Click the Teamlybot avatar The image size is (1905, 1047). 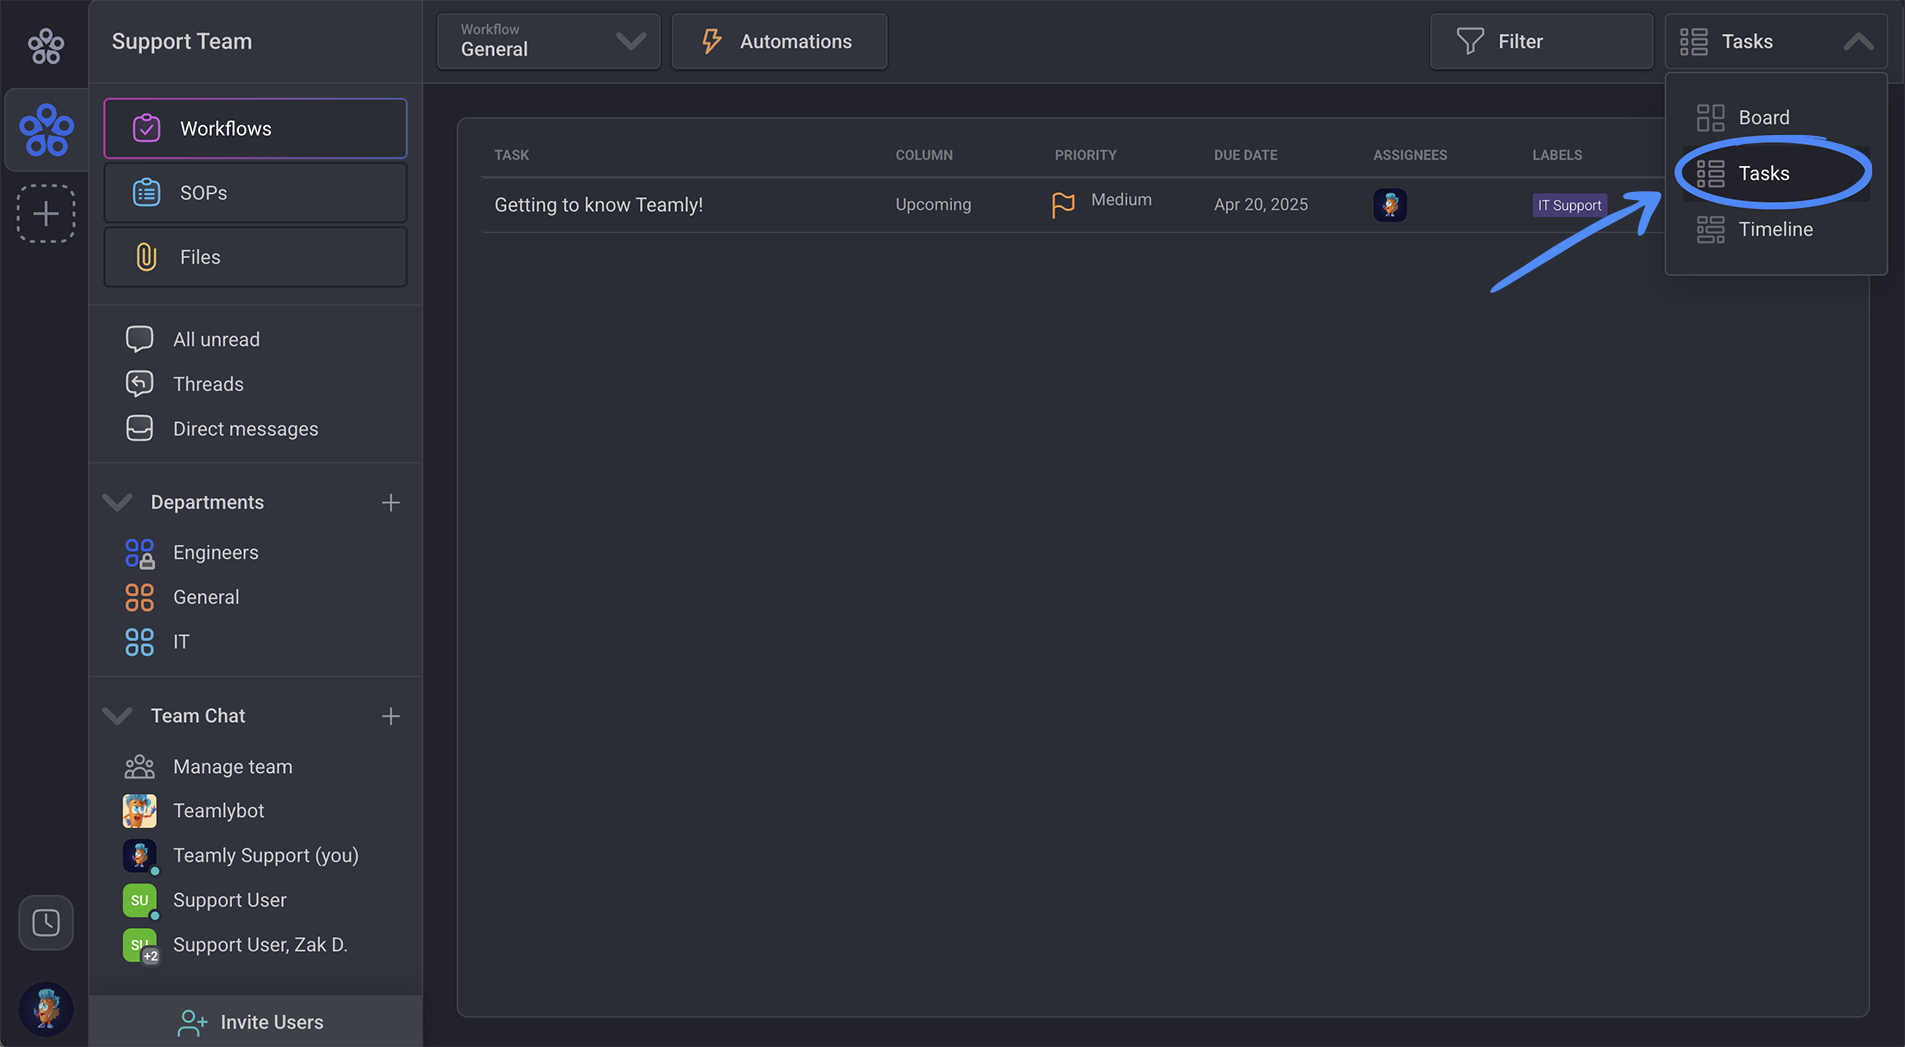click(x=139, y=811)
